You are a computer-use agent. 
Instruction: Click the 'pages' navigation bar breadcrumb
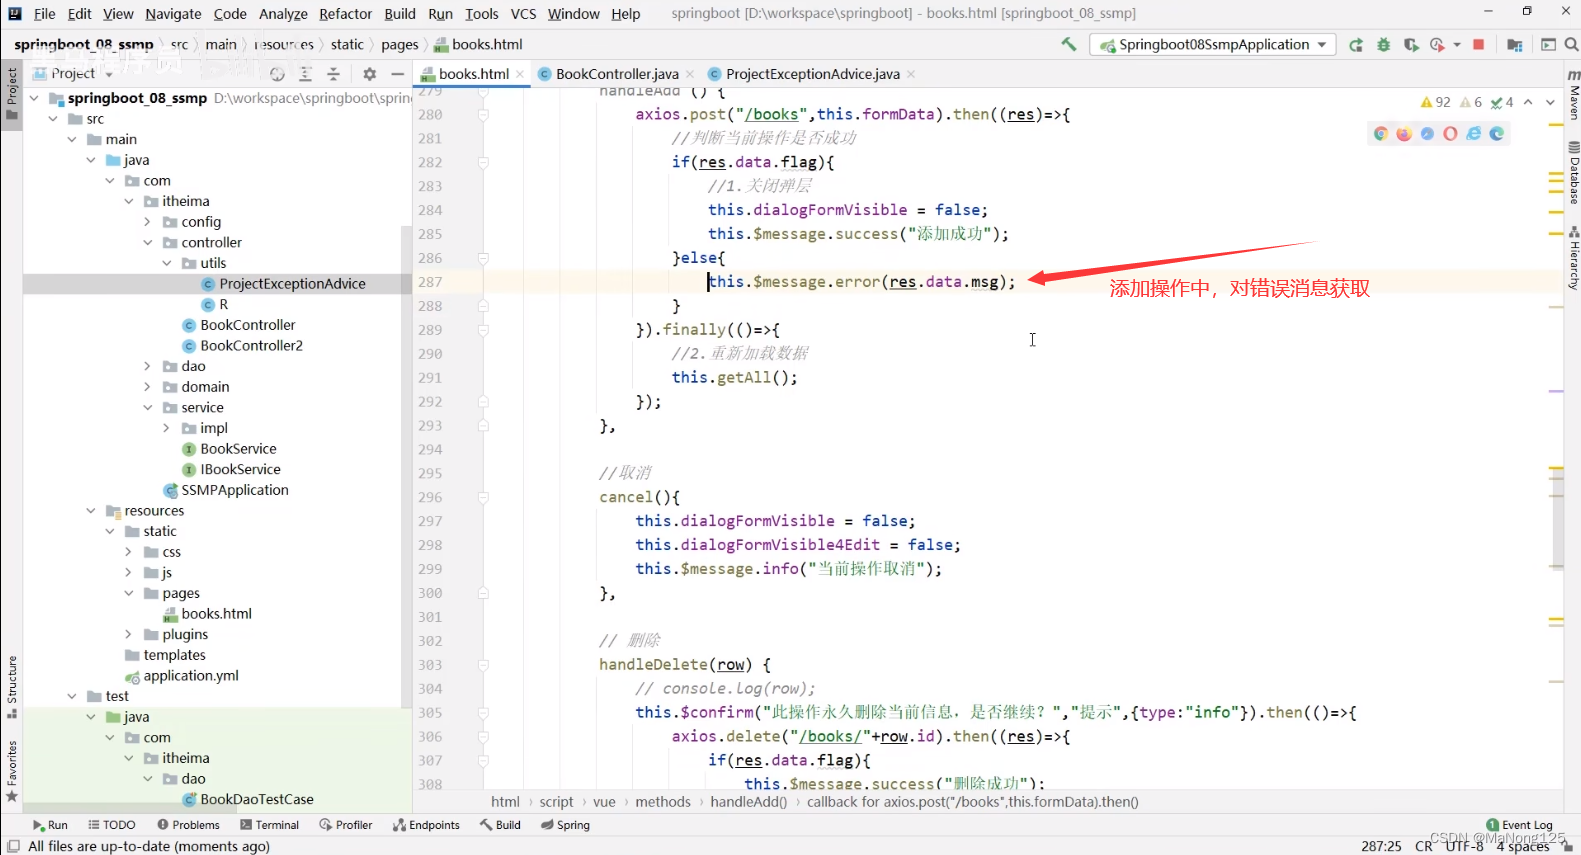pyautogui.click(x=400, y=44)
